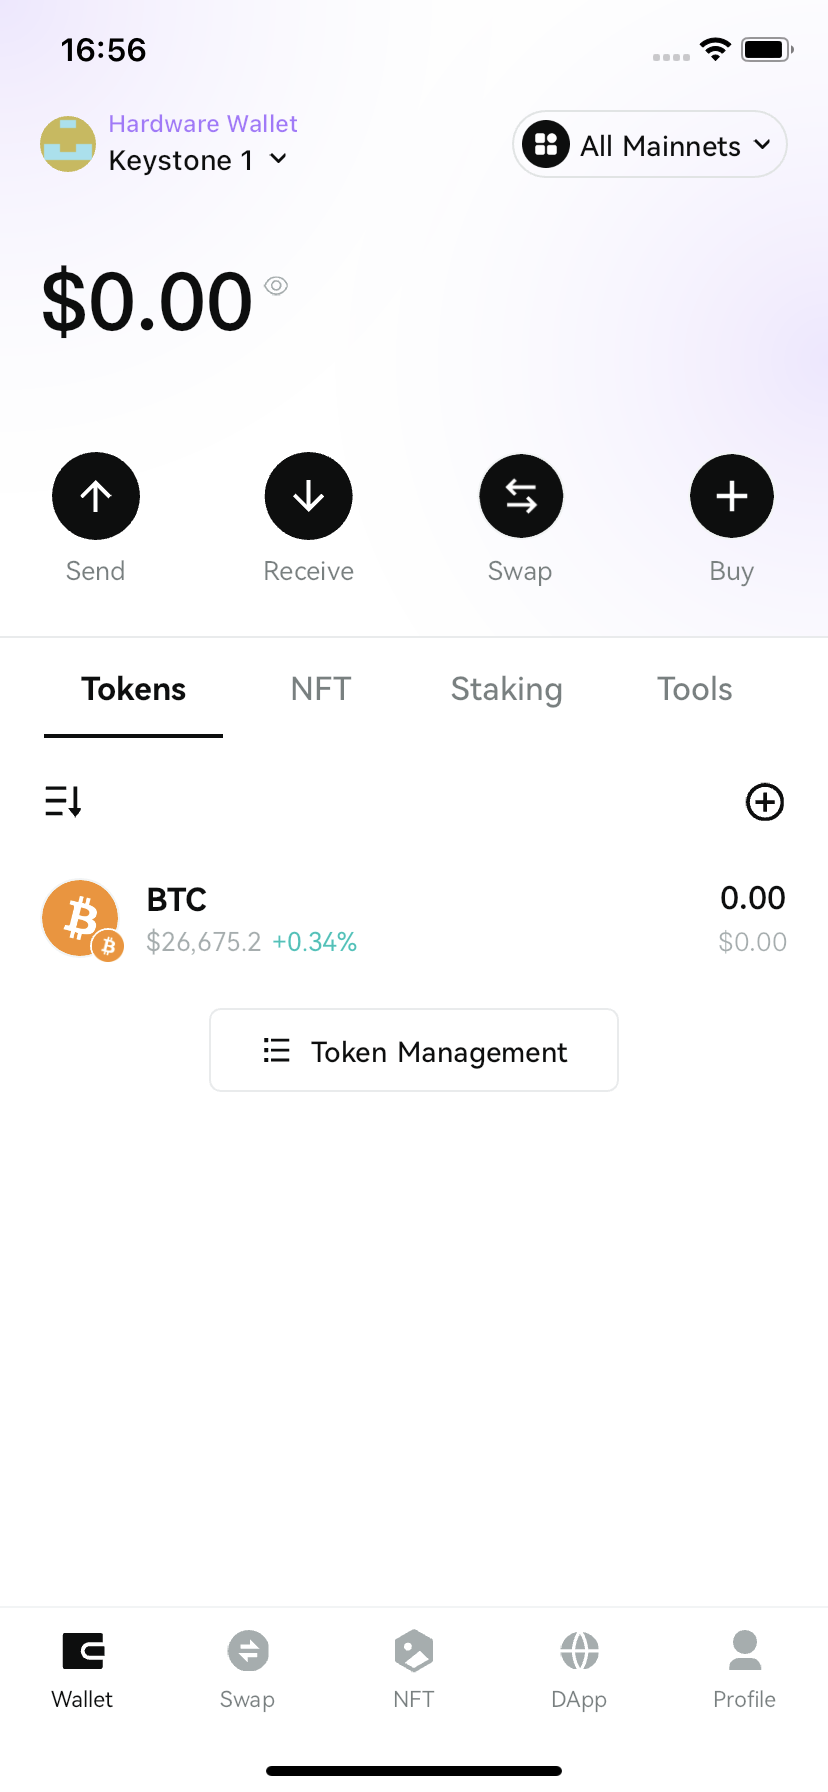The width and height of the screenshot is (828, 1792).
Task: Open the DApp browser in the bottom bar
Action: tap(579, 1667)
